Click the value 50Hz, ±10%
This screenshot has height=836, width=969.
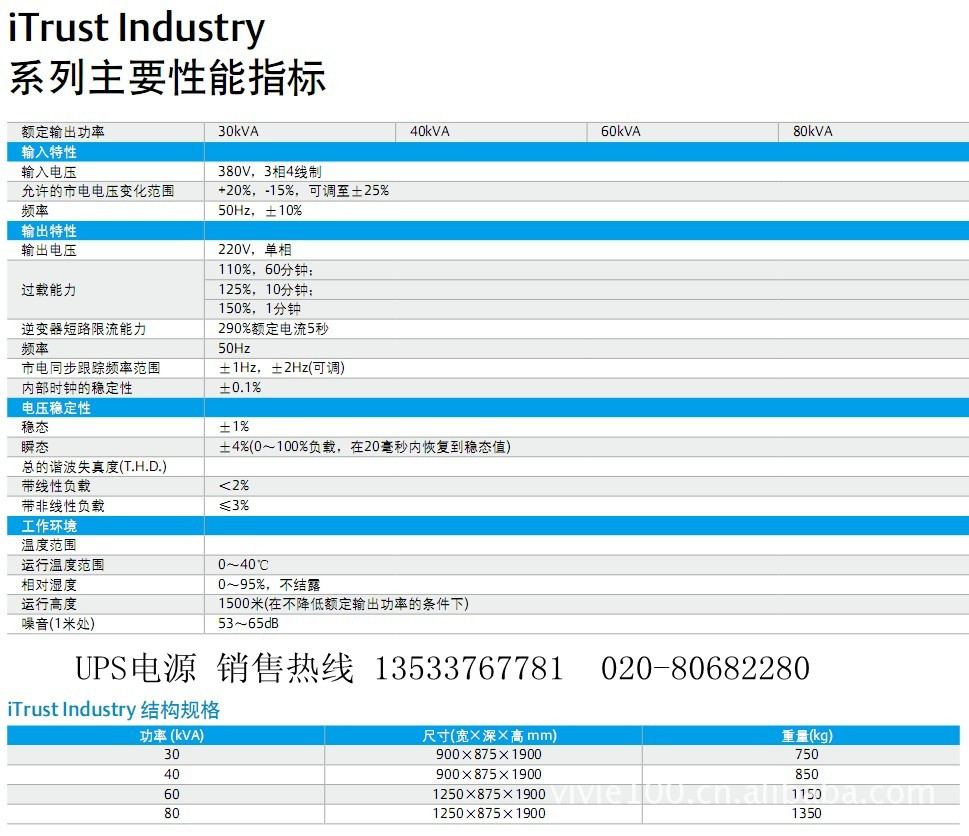[260, 211]
